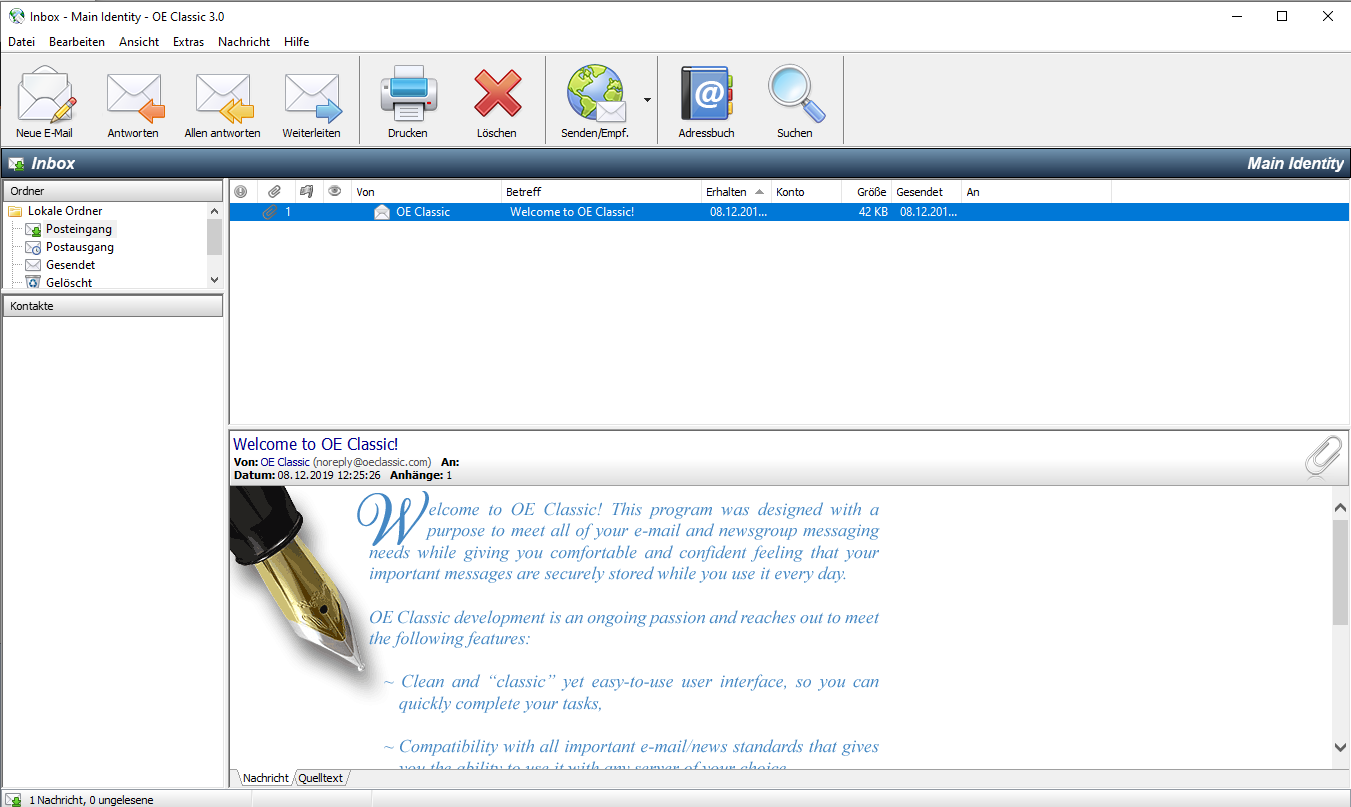Select the Postausgang folder
Image resolution: width=1351 pixels, height=807 pixels.
pos(79,247)
